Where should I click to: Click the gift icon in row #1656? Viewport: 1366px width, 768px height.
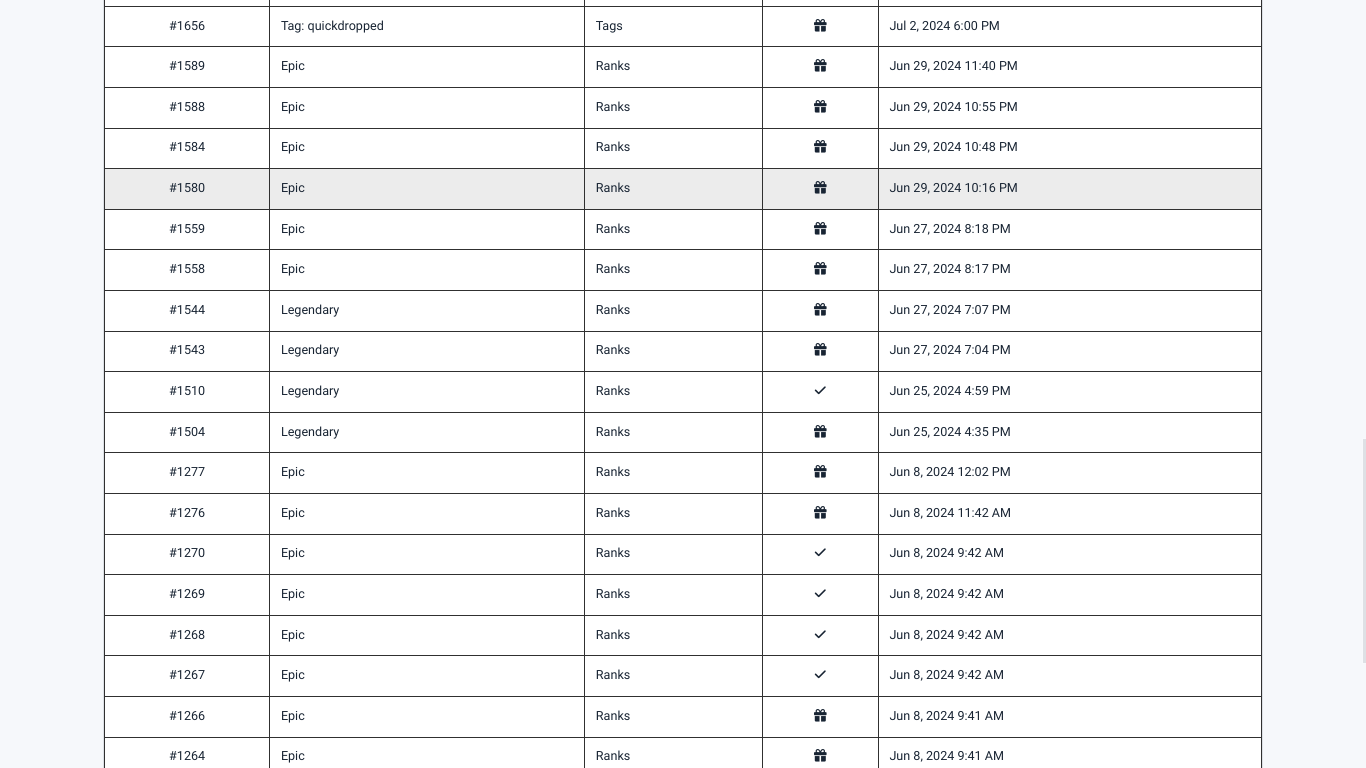click(820, 26)
